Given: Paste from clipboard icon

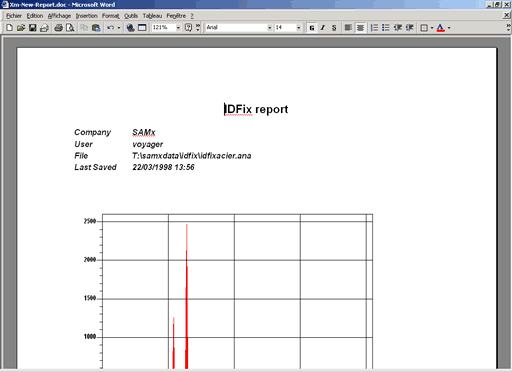Looking at the screenshot, I should click(96, 28).
